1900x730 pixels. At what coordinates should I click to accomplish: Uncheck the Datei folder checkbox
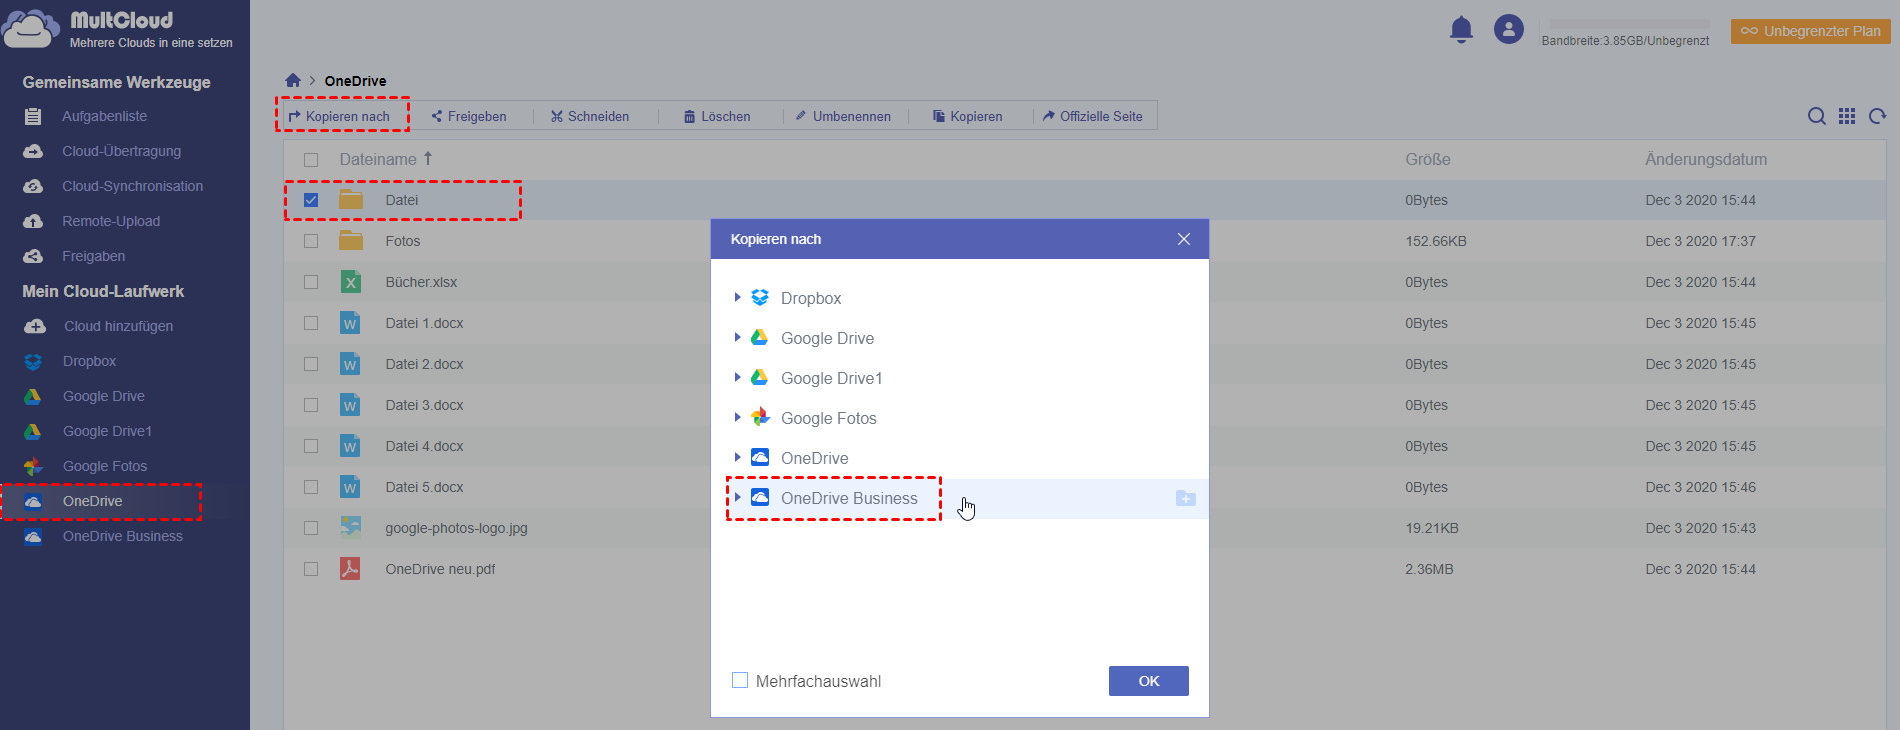311,200
